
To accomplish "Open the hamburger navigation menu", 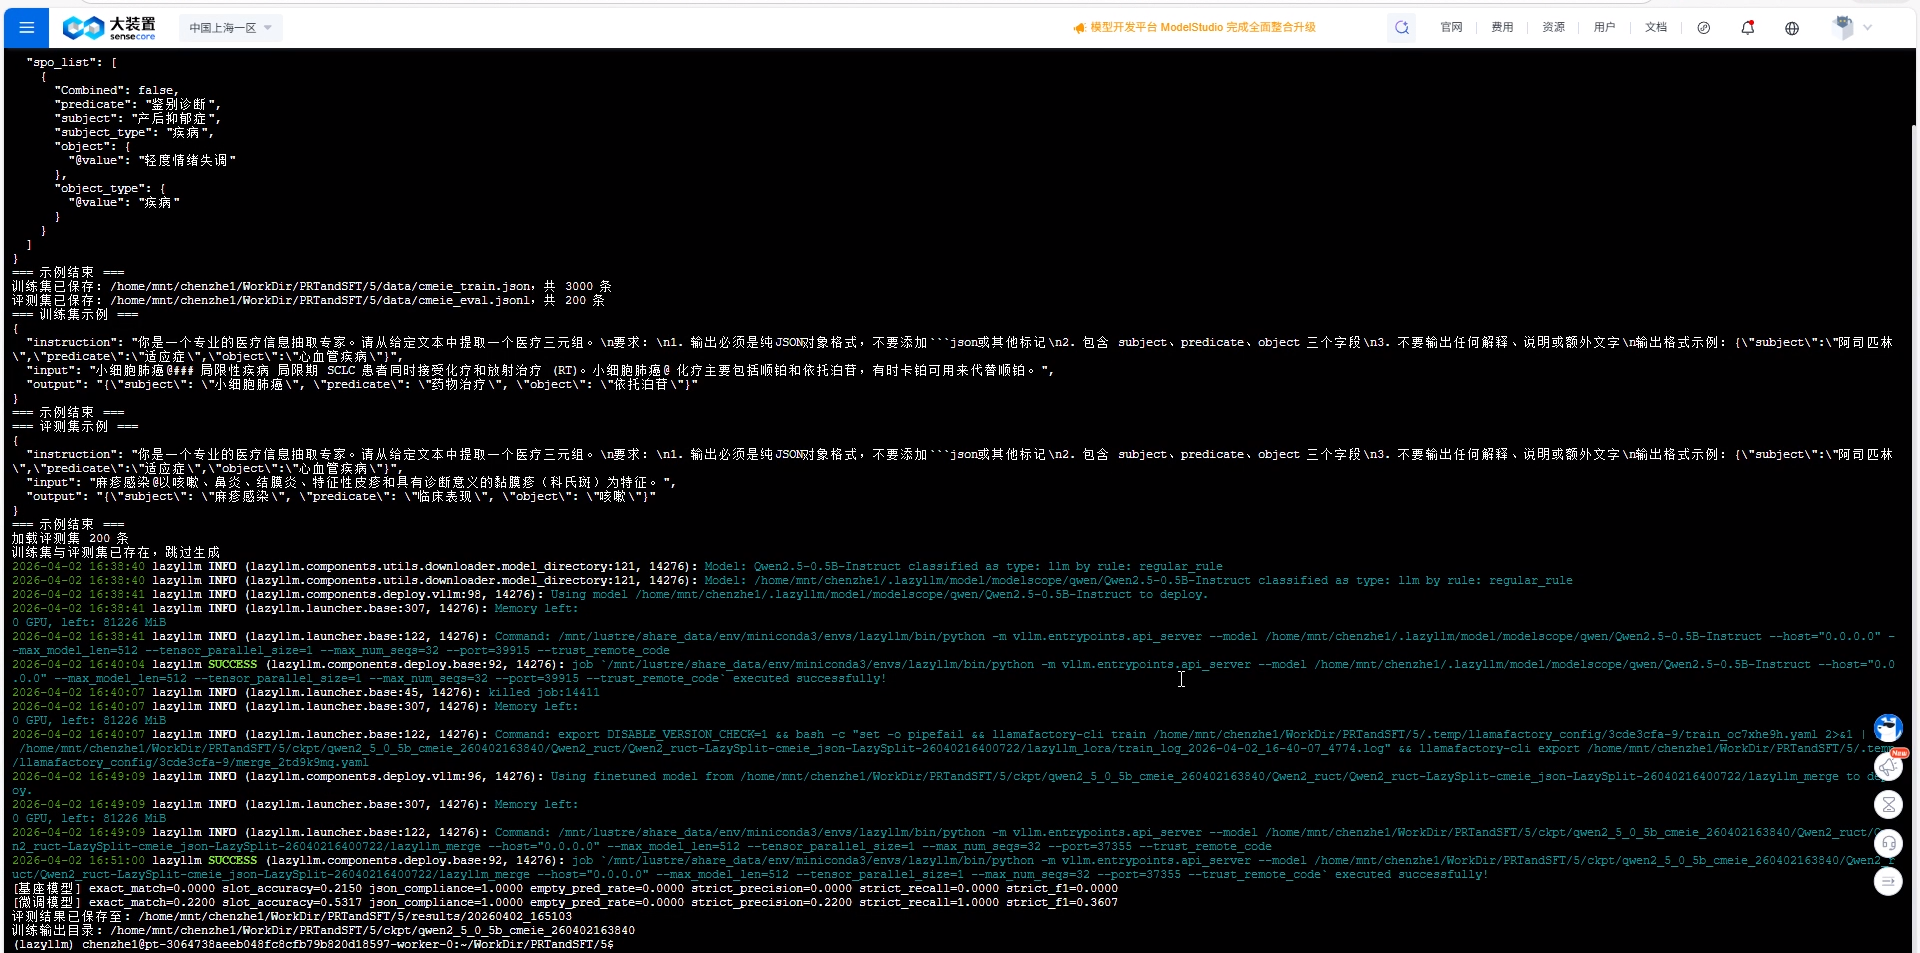I will [27, 28].
